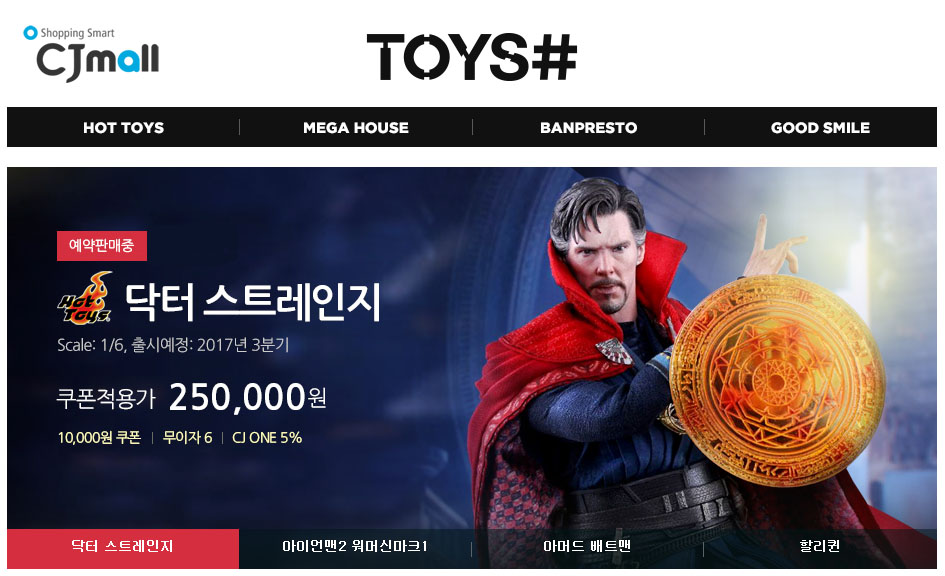Open the MEGA HOUSE menu

click(356, 127)
